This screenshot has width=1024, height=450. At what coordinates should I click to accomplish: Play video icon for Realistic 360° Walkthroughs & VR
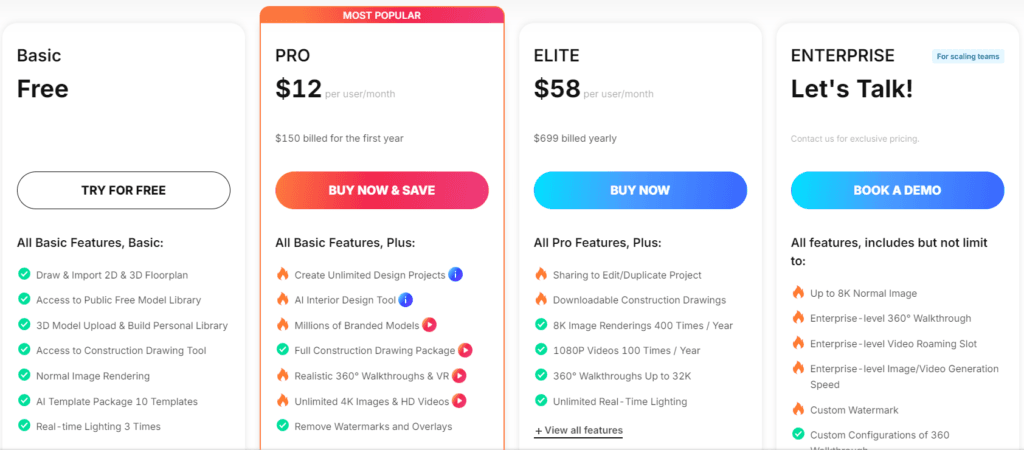[x=459, y=376]
